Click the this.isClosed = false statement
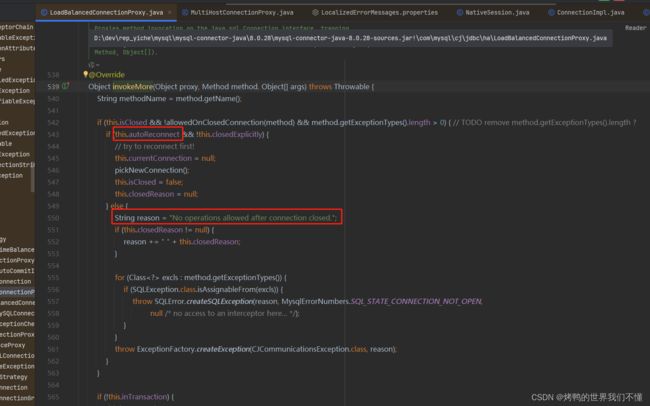650x406 pixels. (x=149, y=182)
